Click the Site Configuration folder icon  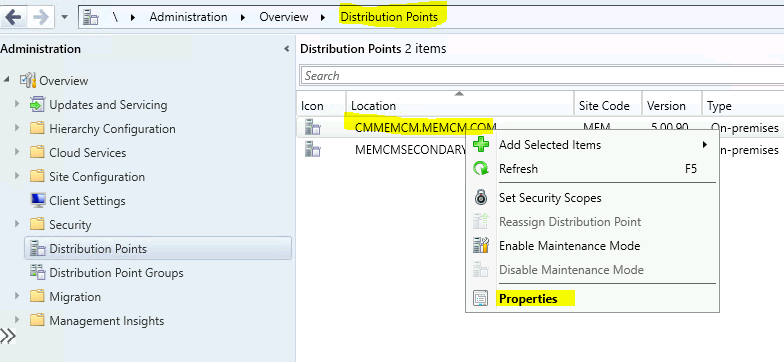[37, 176]
